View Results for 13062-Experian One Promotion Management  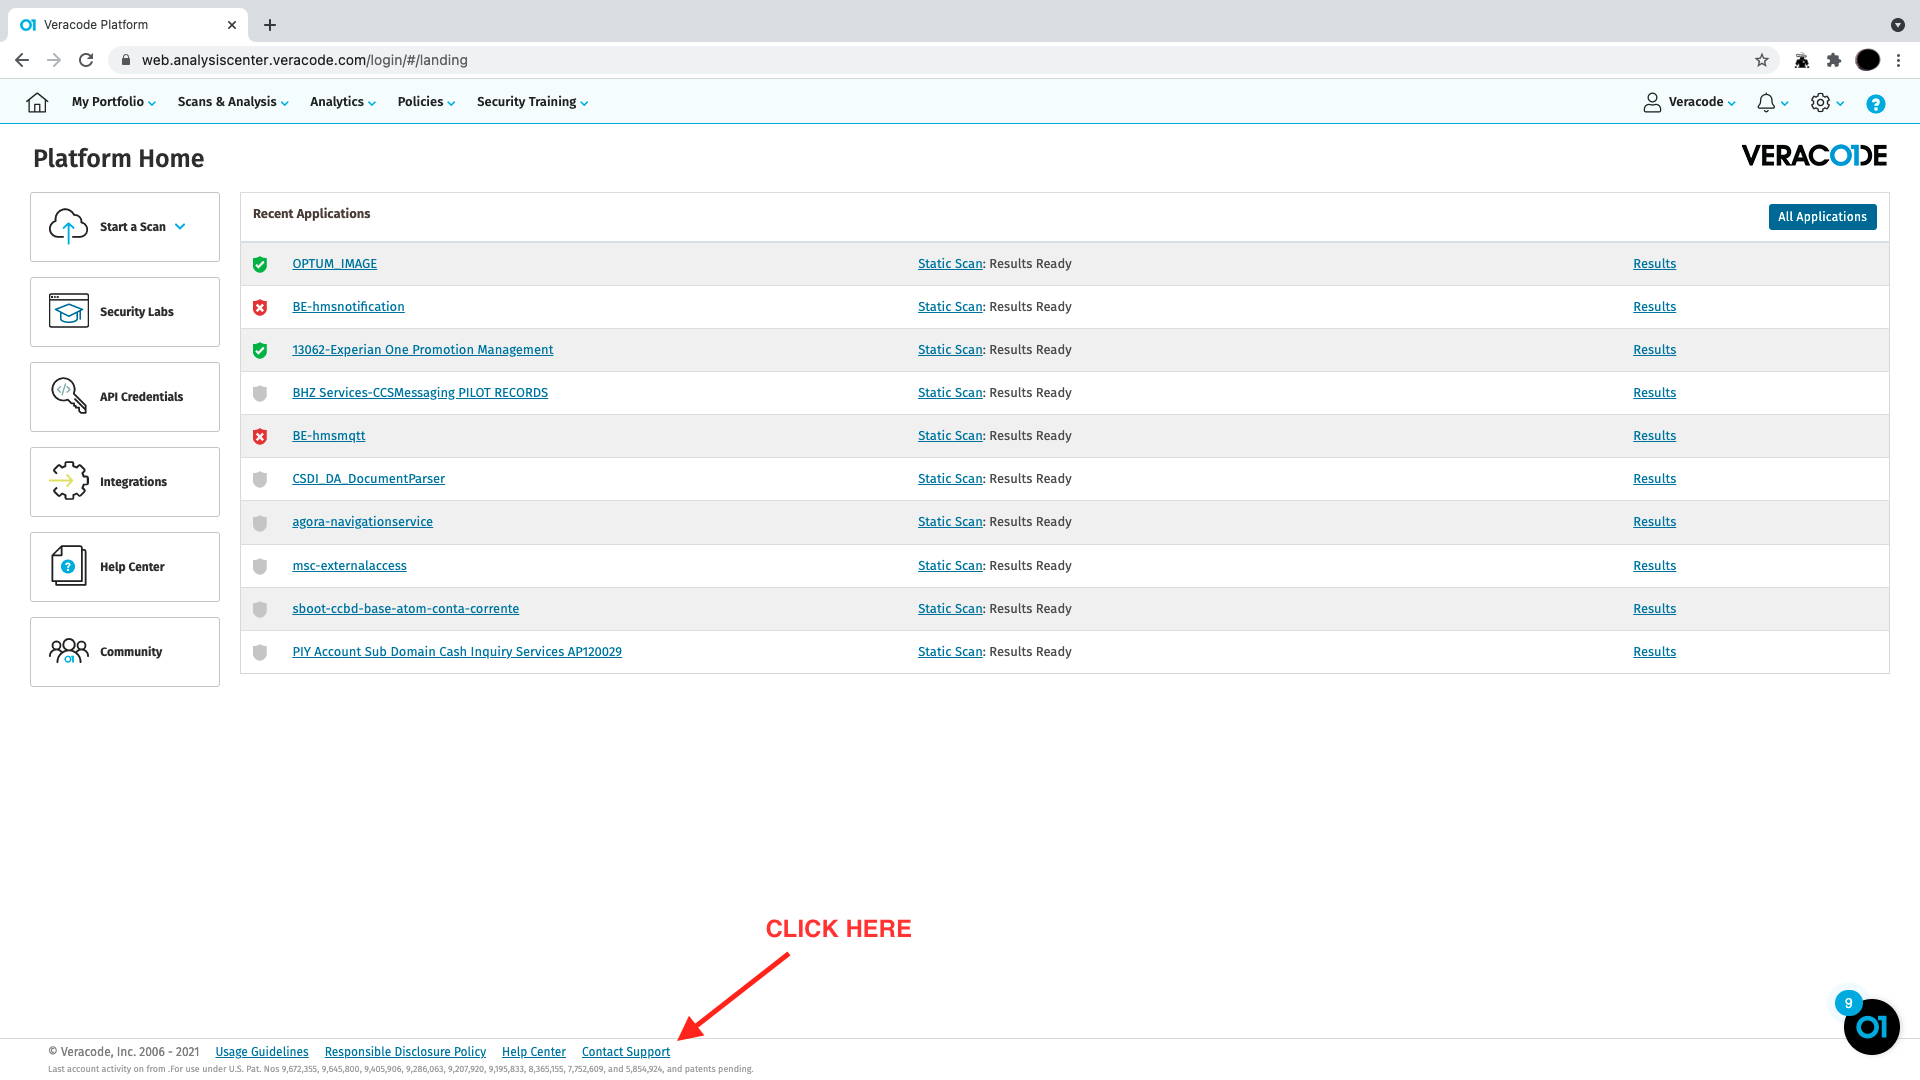pos(1654,350)
